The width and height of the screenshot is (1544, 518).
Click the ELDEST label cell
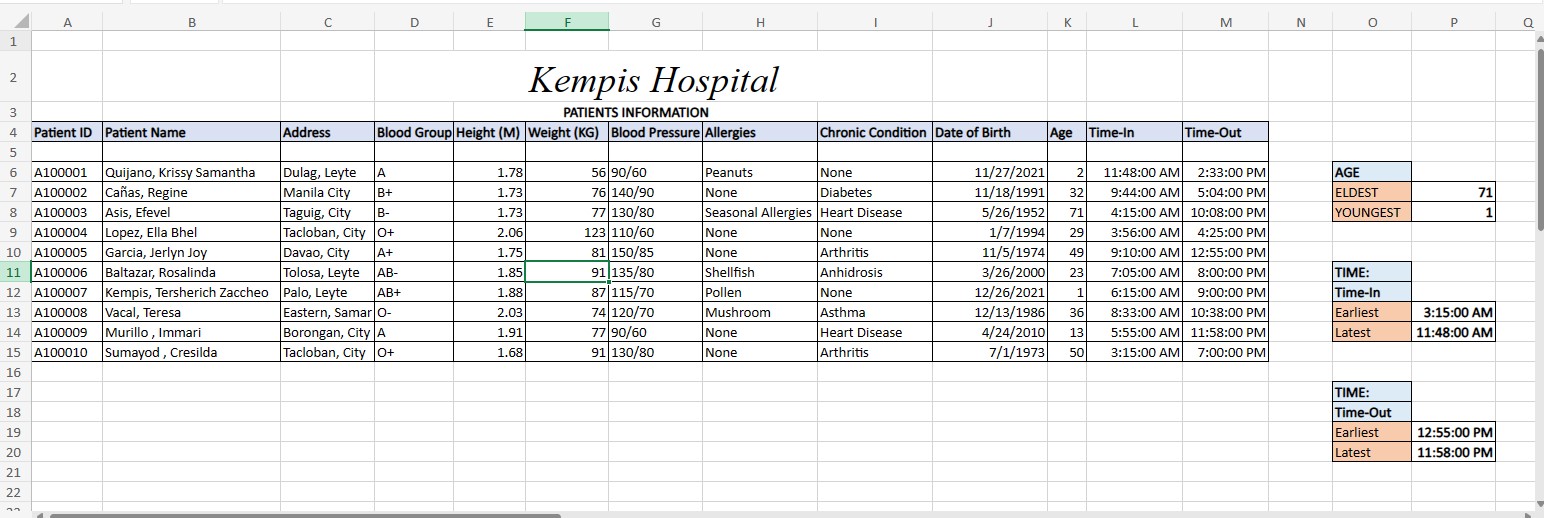(1372, 192)
